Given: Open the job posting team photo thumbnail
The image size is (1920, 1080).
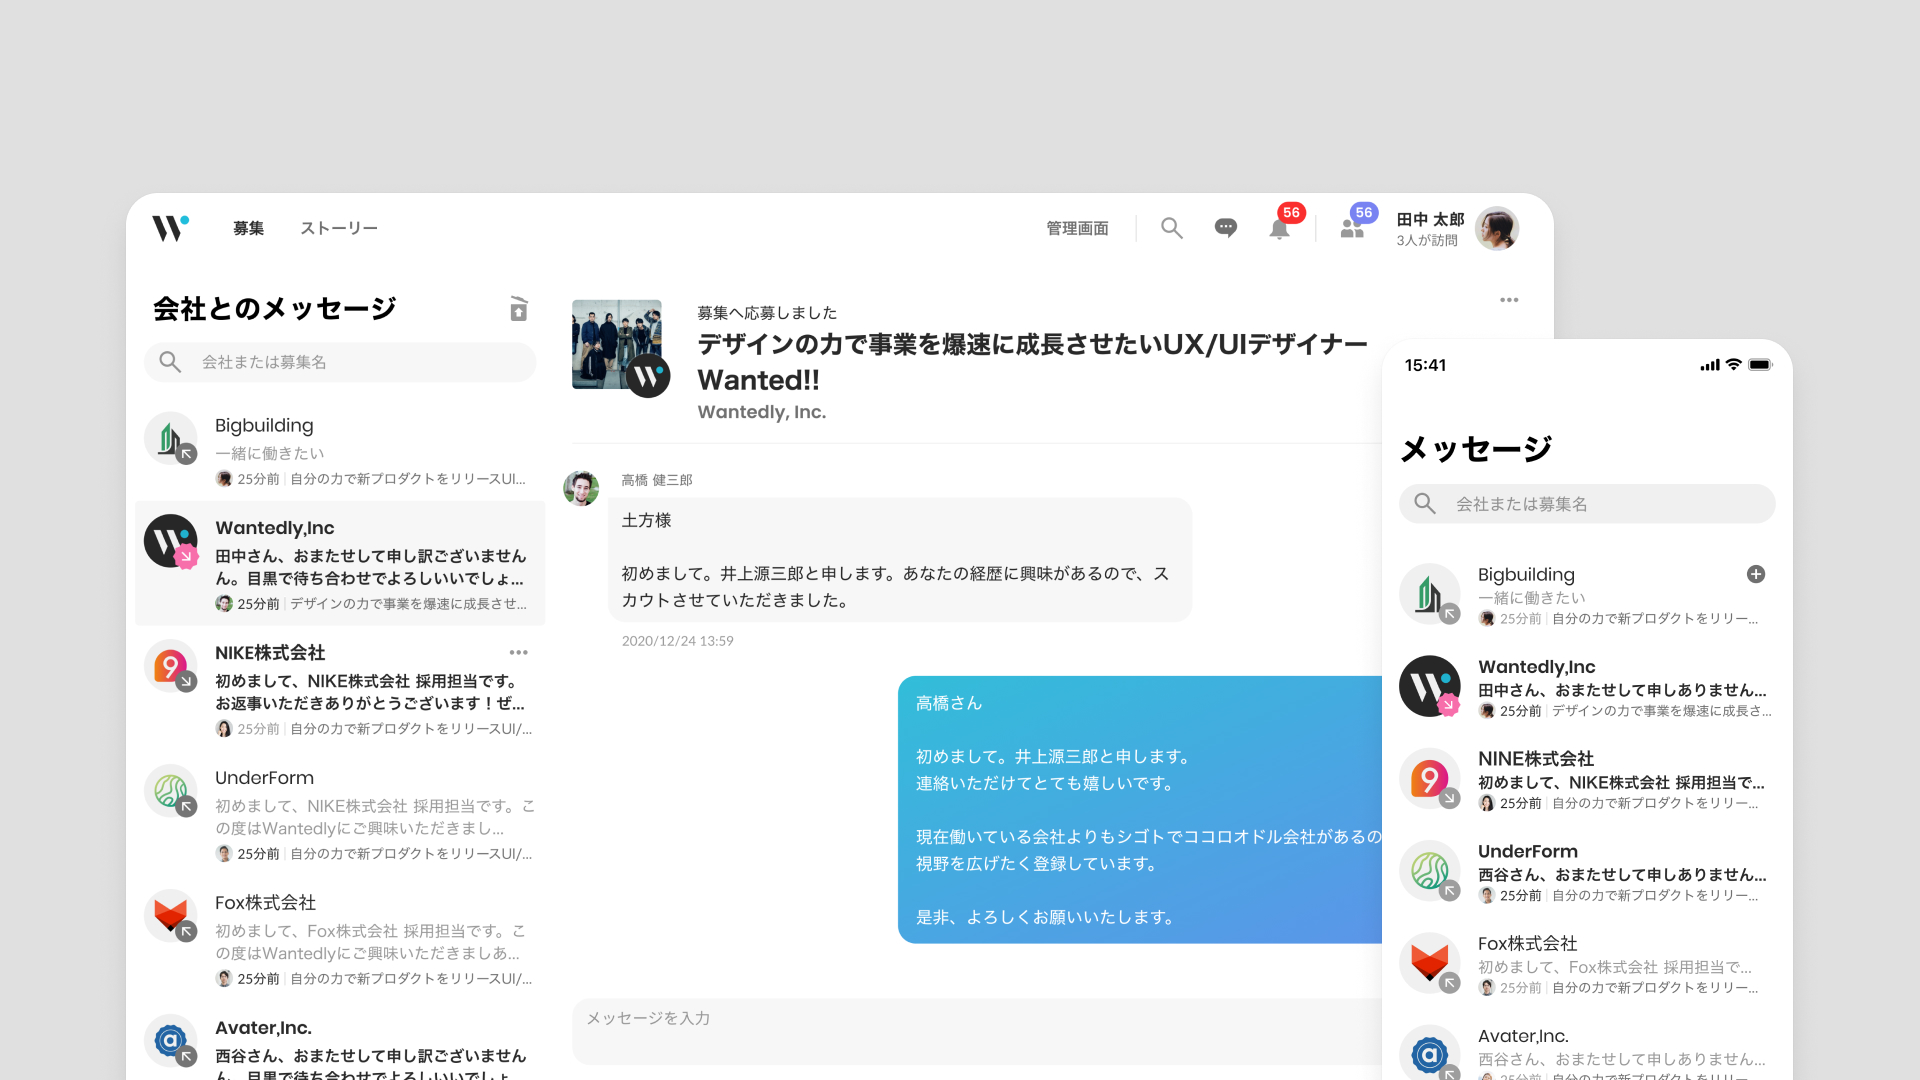Looking at the screenshot, I should click(616, 344).
